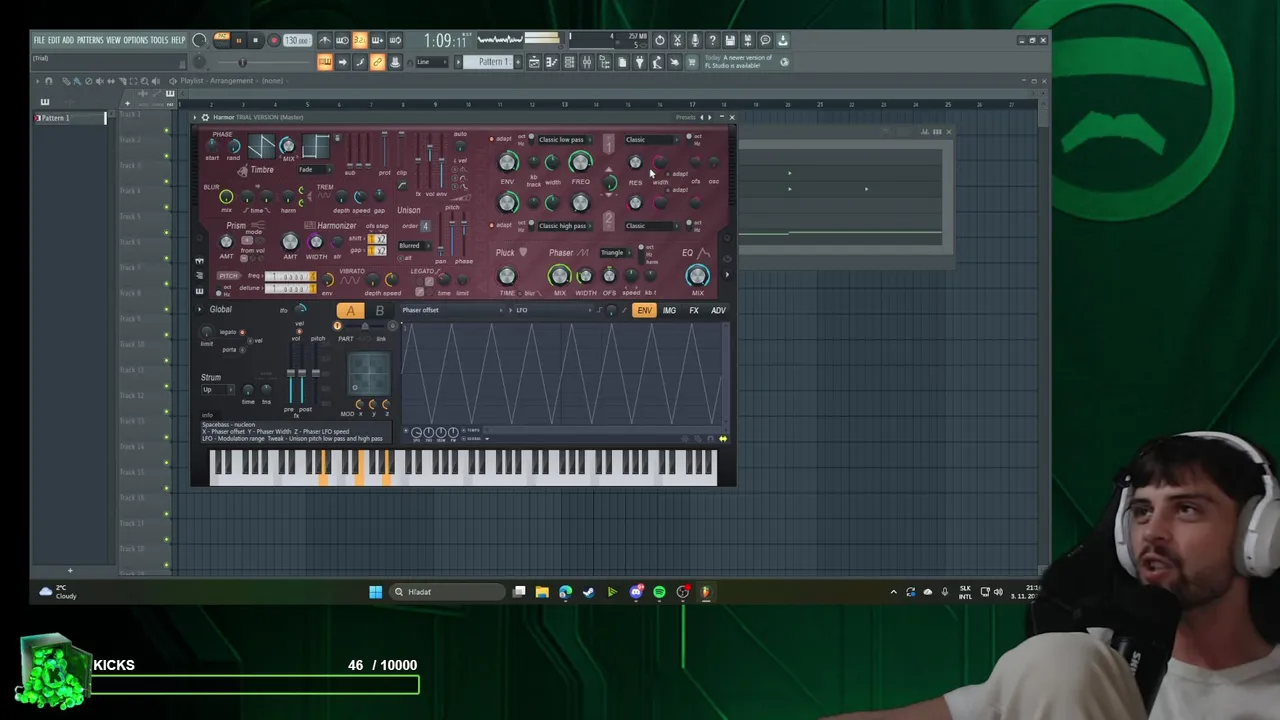Screen dimensions: 1280x720
Task: Open the PATTERNS menu
Action: click(x=90, y=40)
